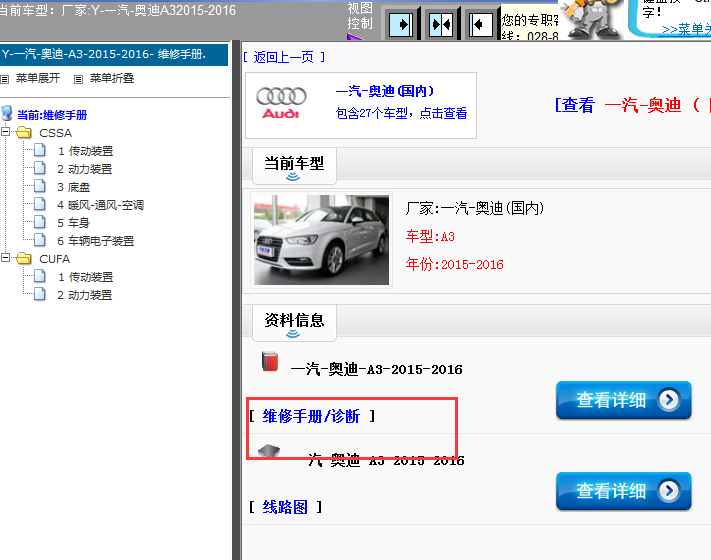Screen dimensions: 711x560
Task: Click the vertical splitter between panels
Action: coord(236,299)
